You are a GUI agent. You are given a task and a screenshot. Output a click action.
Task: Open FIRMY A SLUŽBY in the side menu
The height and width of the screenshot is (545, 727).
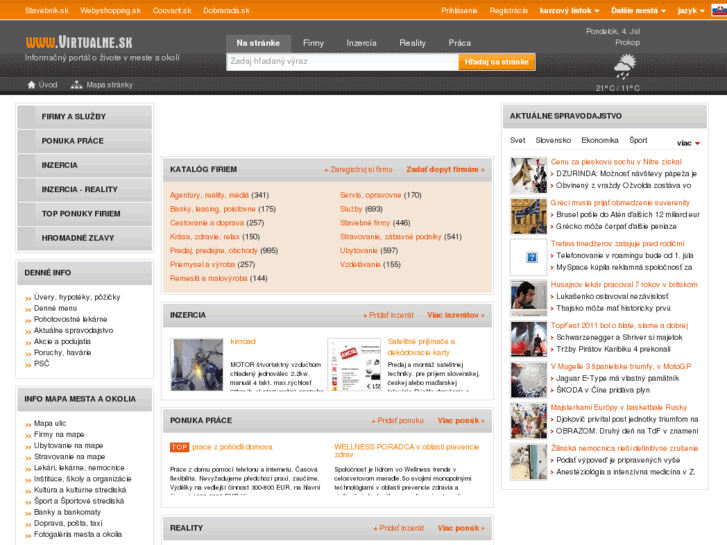click(x=84, y=117)
